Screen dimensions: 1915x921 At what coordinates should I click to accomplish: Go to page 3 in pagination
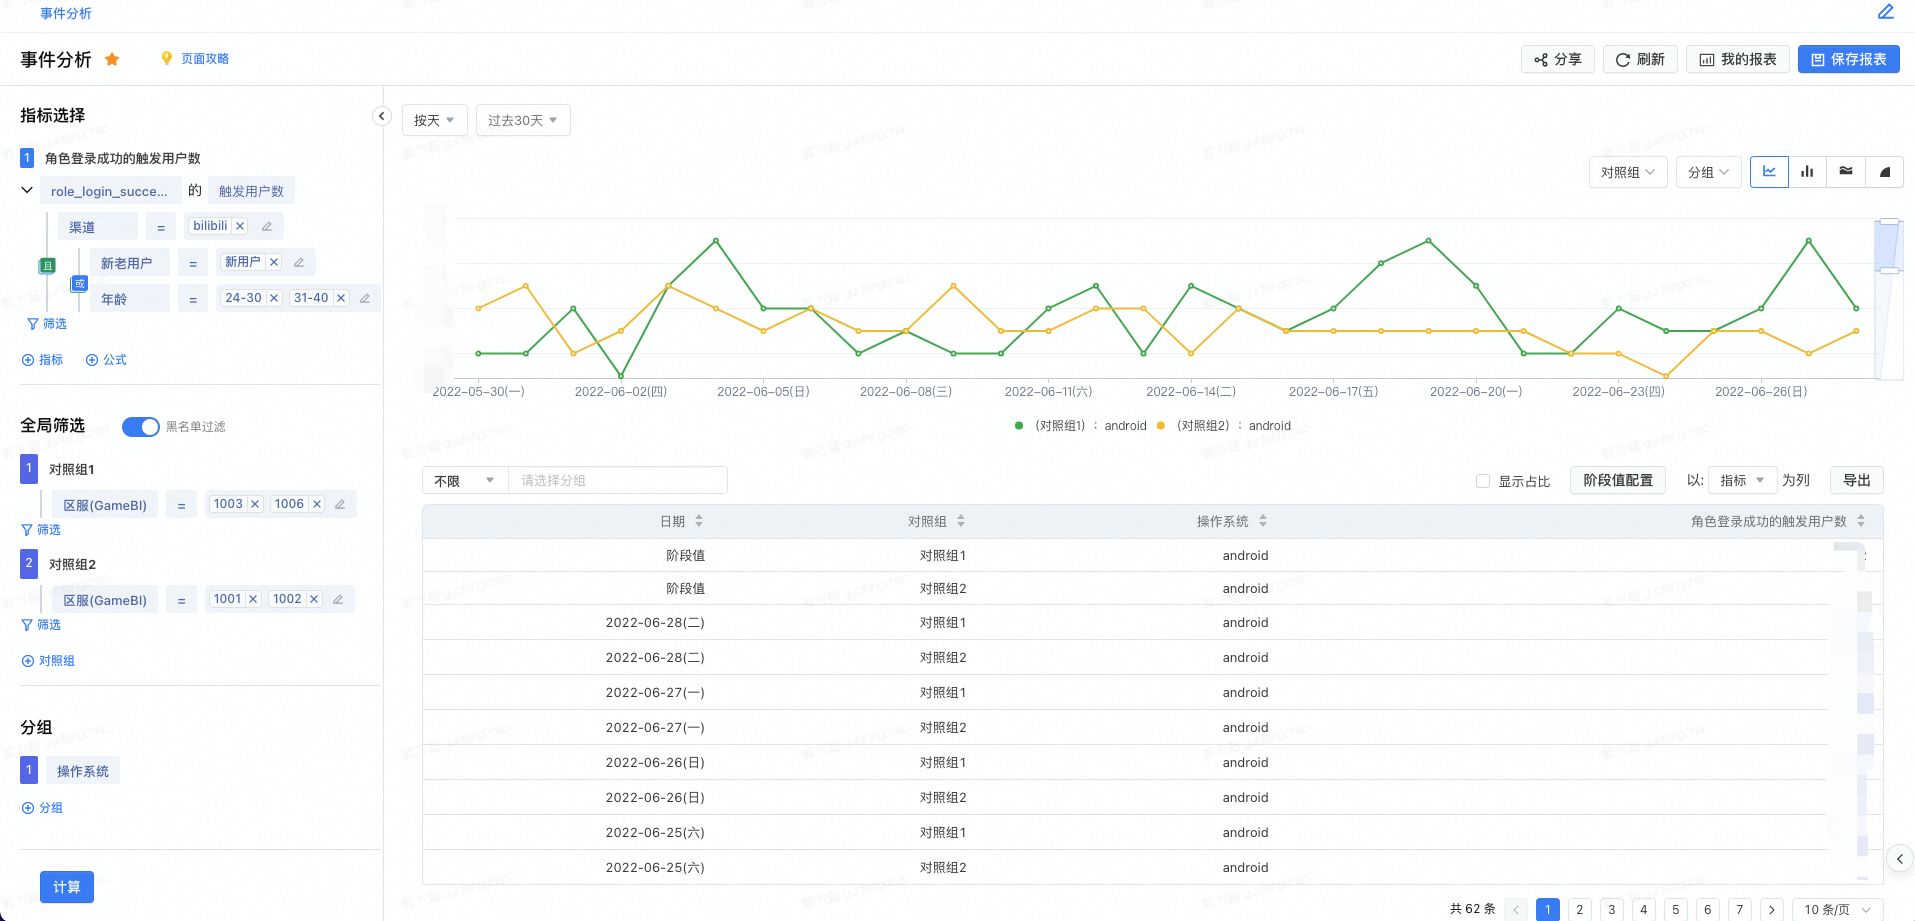[1611, 909]
